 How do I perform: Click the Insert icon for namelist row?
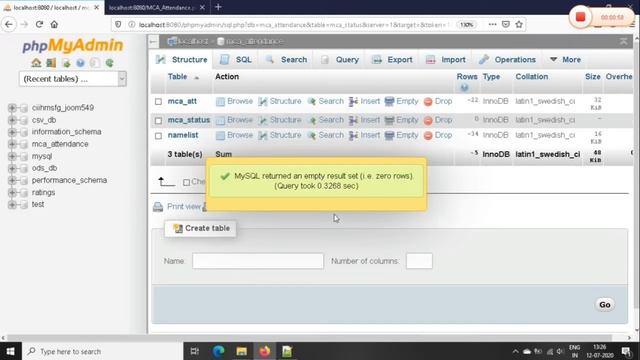[x=353, y=136]
